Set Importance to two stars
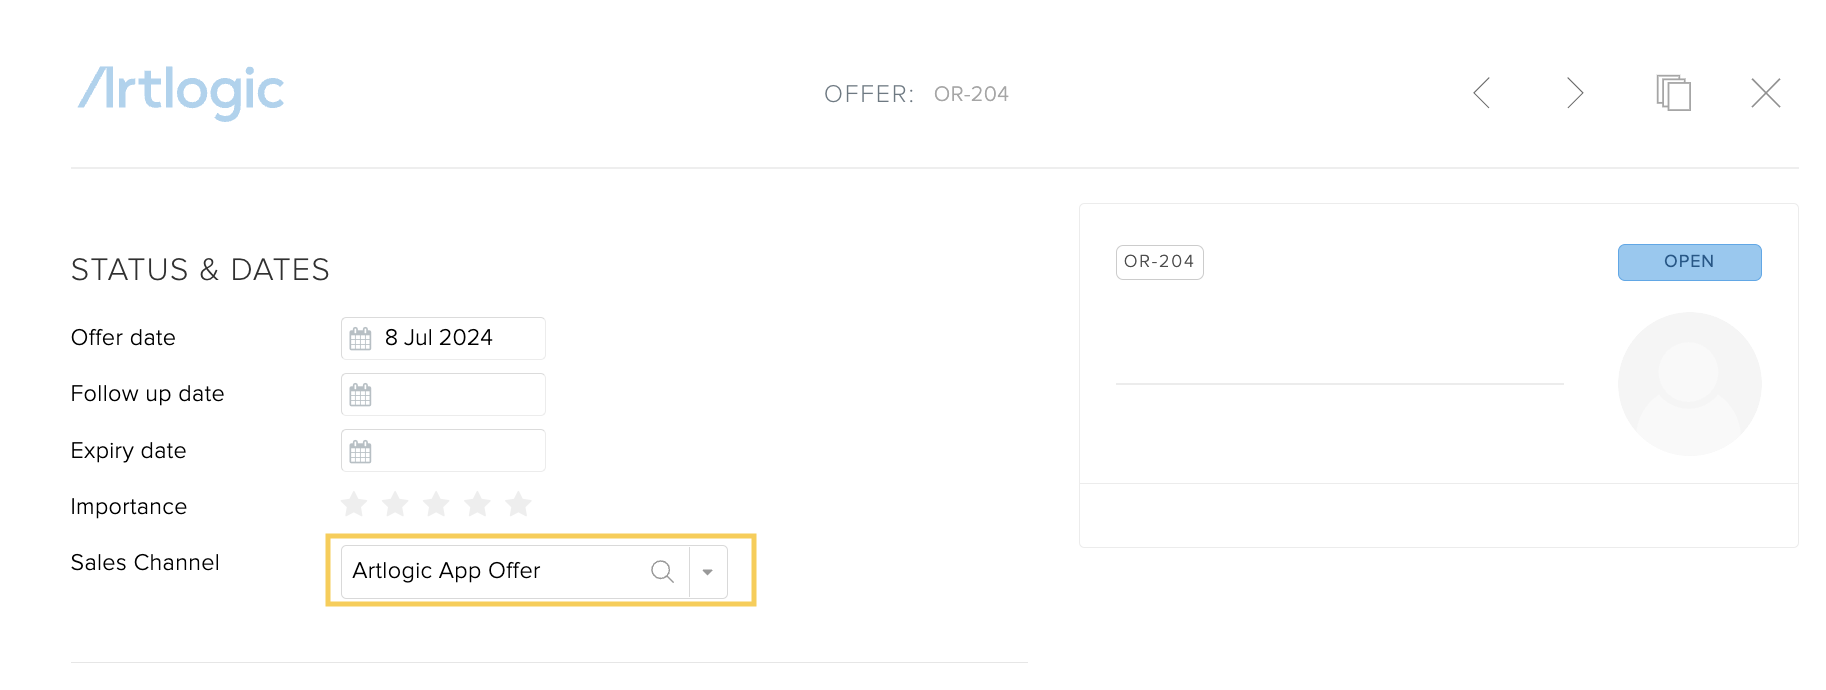This screenshot has height=690, width=1826. 395,503
